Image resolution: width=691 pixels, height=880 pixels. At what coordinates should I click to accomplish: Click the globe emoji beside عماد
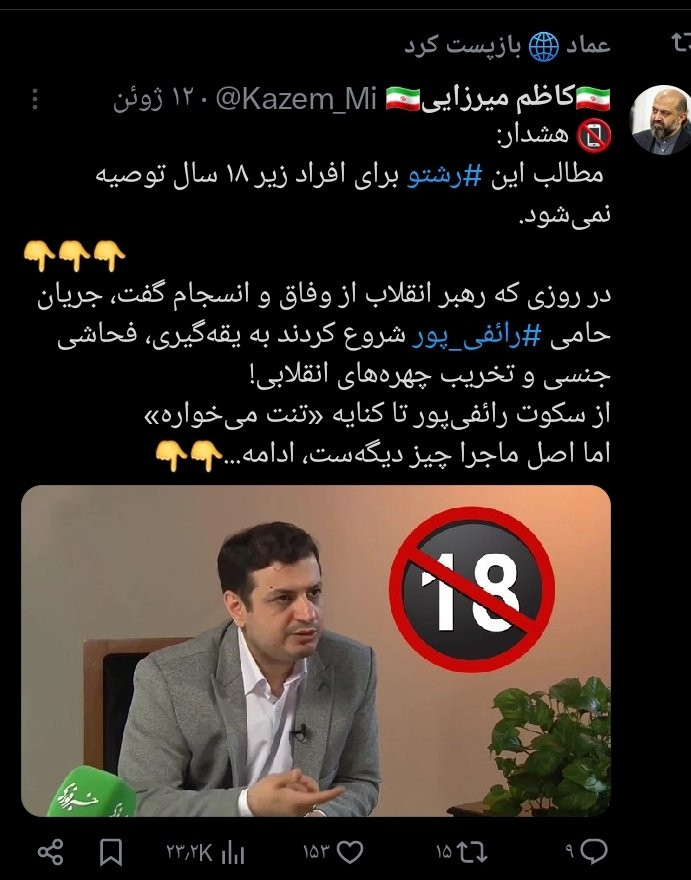click(x=543, y=46)
